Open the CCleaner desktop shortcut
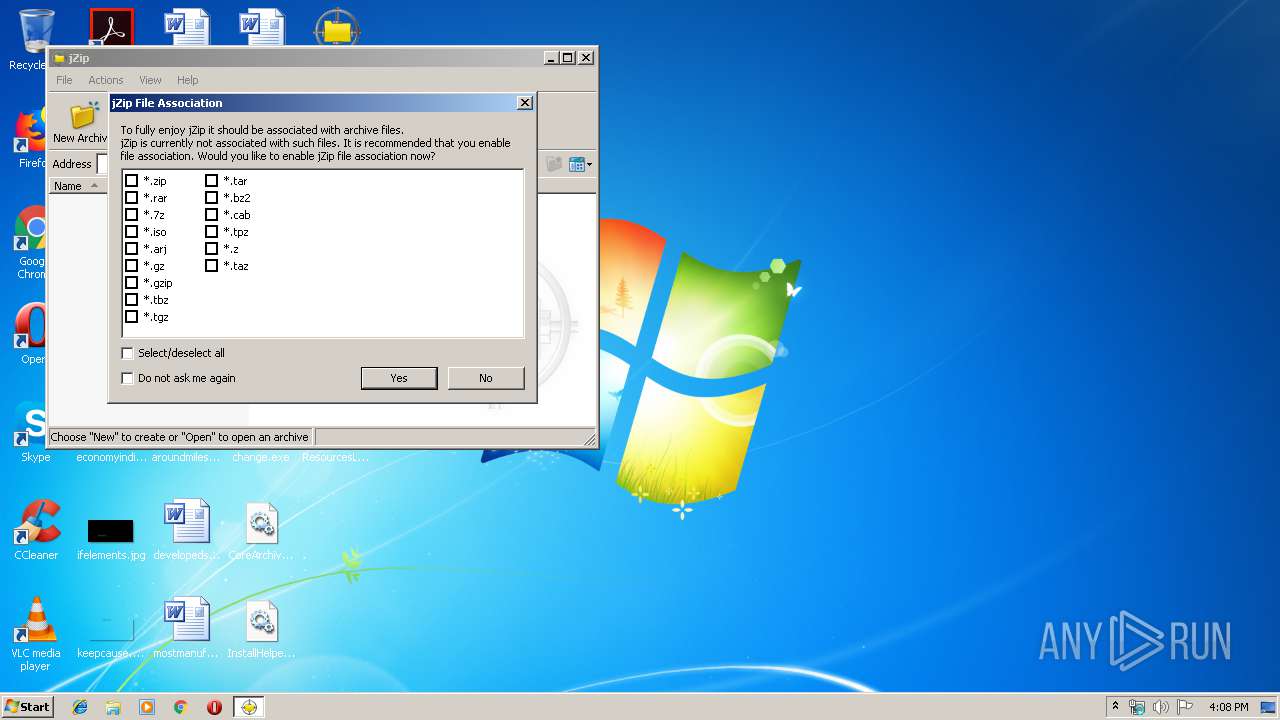Screen dimensions: 1280x720 36,530
